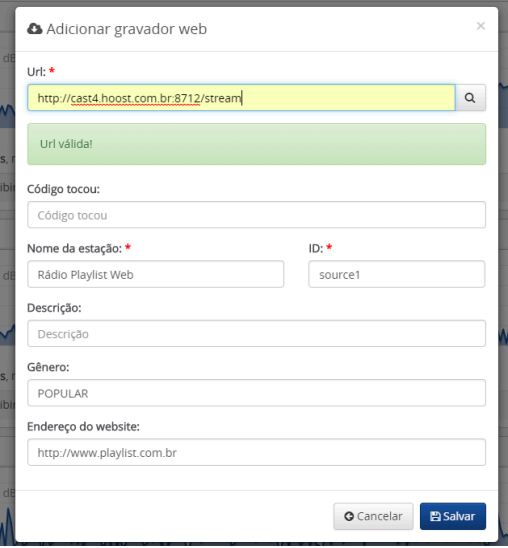Select the Endereço do website field
This screenshot has height=548, width=508.
(x=256, y=453)
